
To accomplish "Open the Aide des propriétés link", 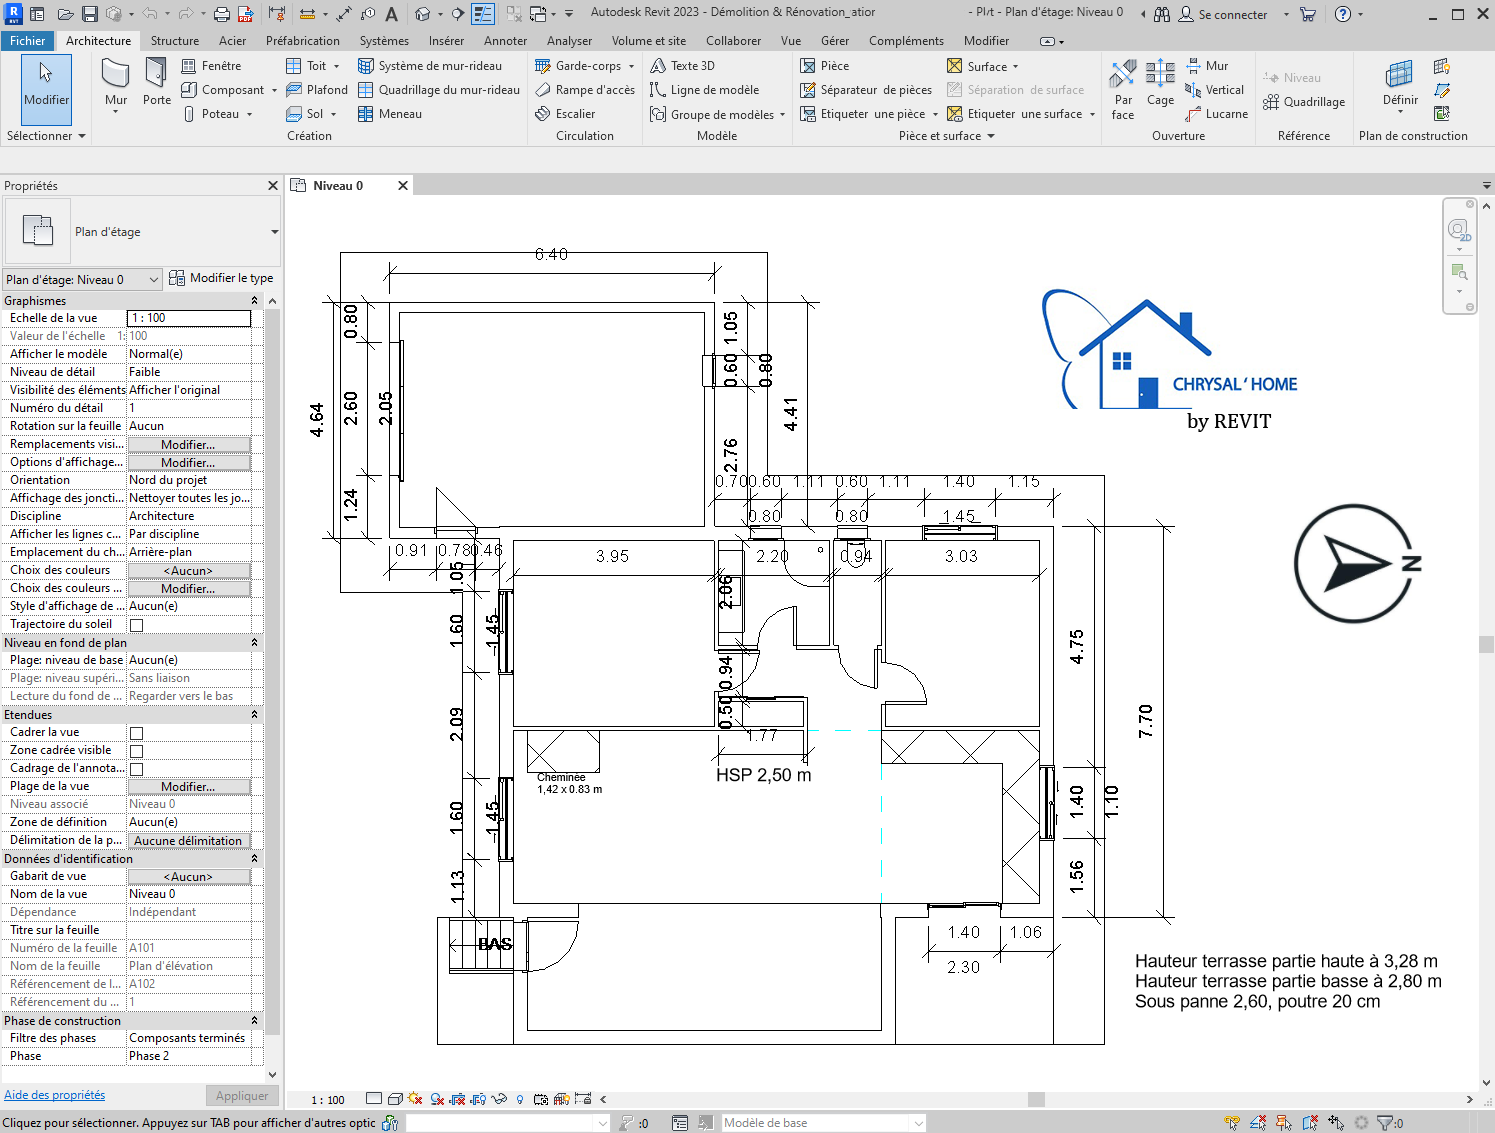I will pos(54,1095).
